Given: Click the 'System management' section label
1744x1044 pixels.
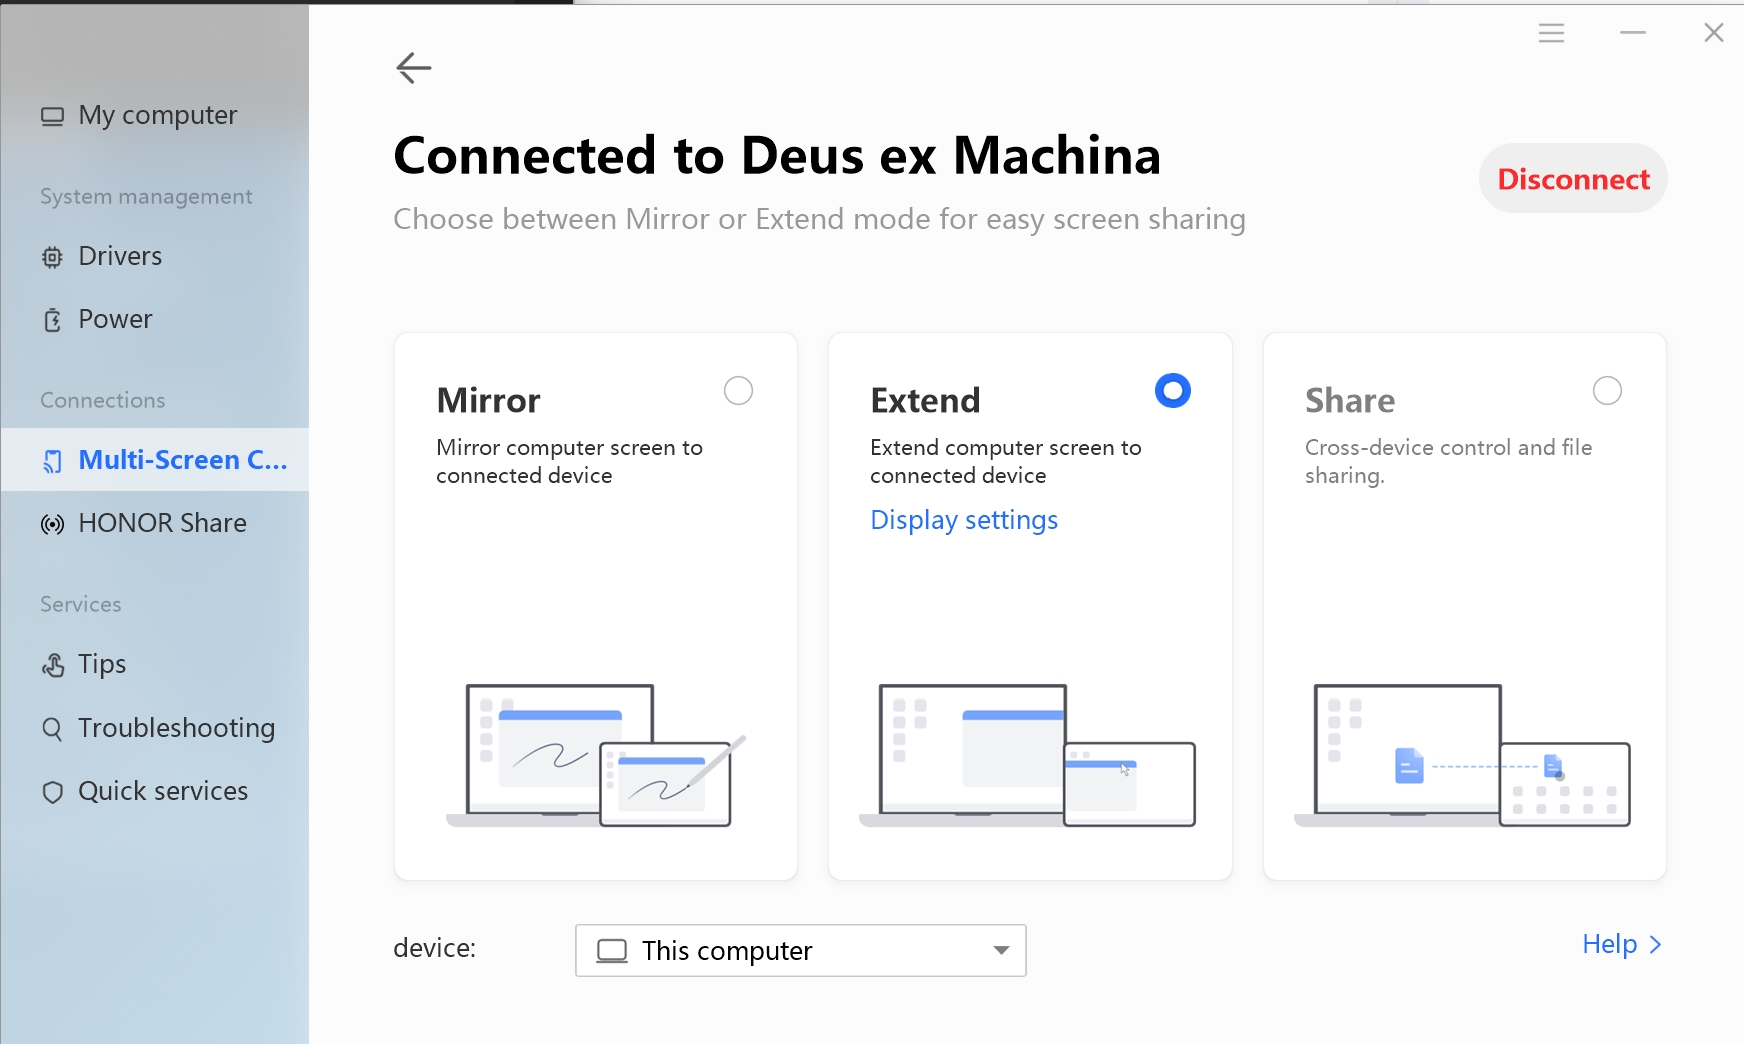Looking at the screenshot, I should coord(146,197).
